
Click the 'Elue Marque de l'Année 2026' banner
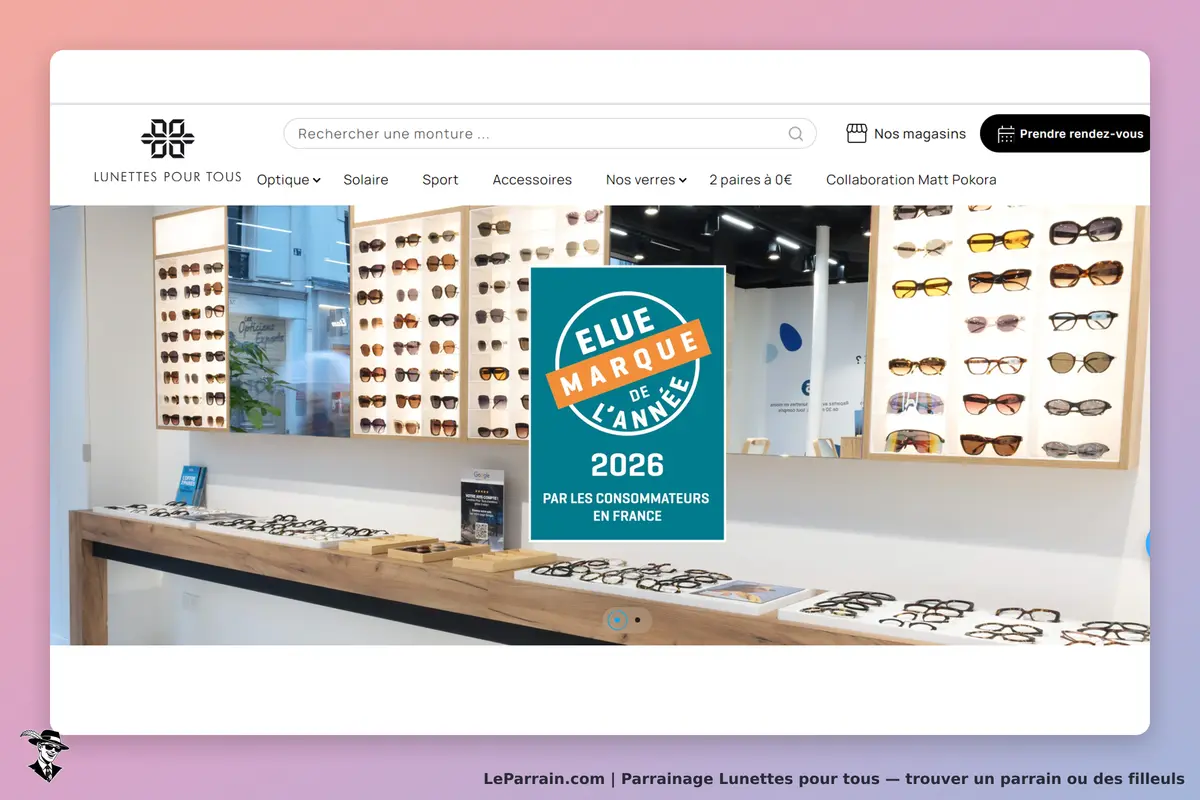pos(627,403)
